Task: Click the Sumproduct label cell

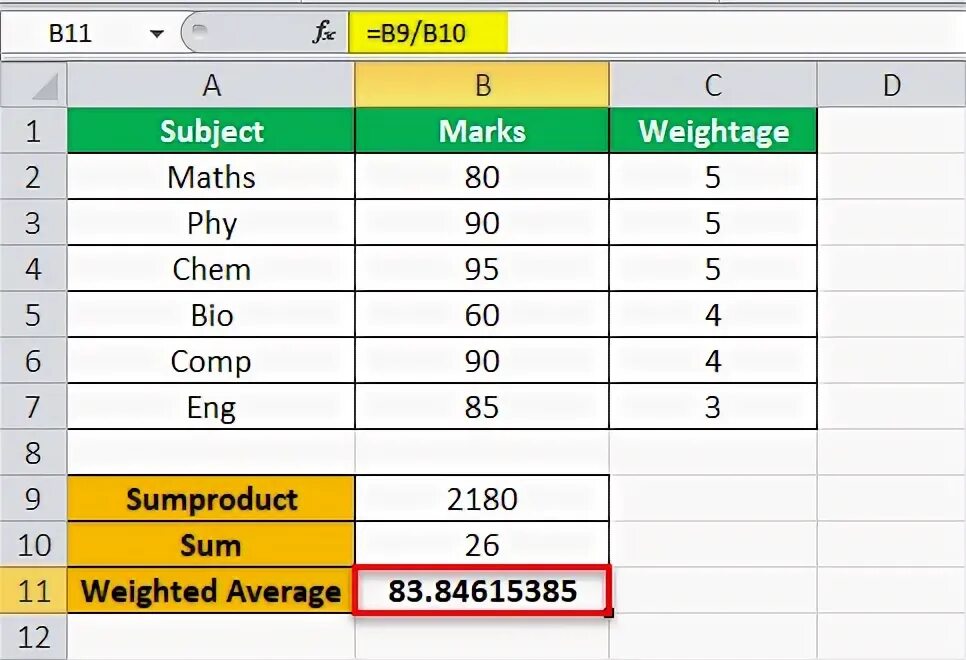Action: click(x=211, y=499)
